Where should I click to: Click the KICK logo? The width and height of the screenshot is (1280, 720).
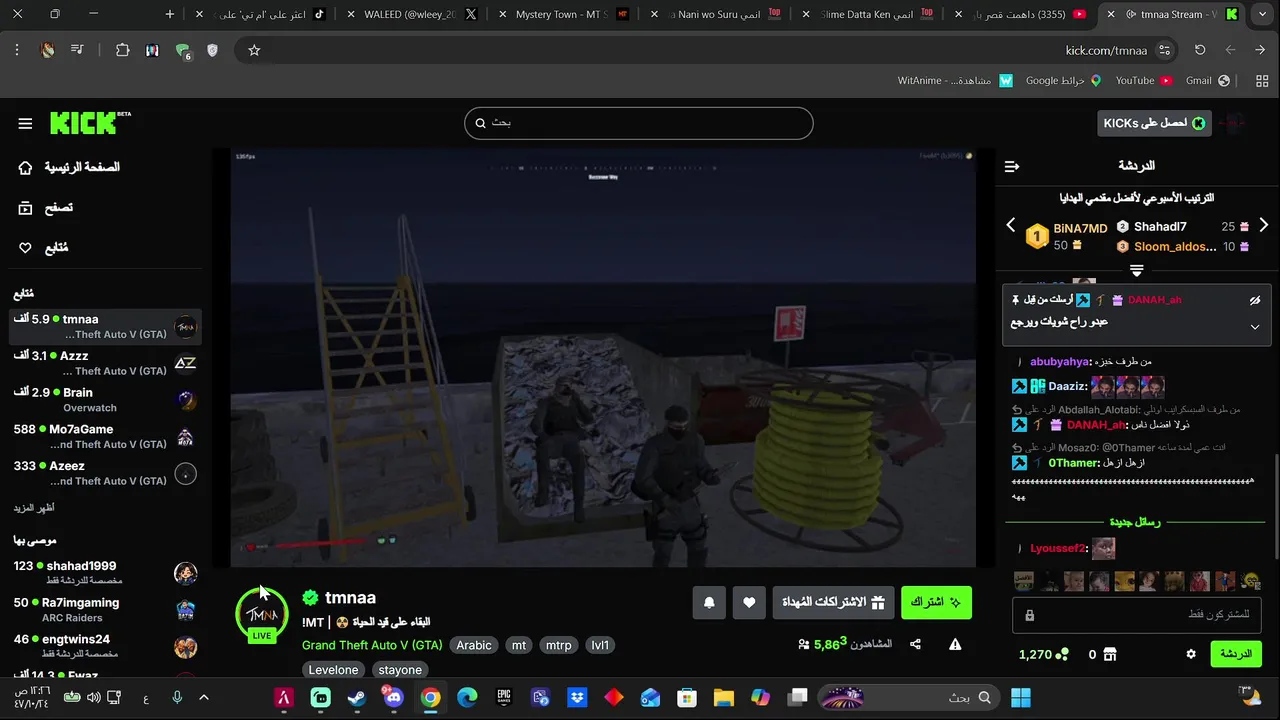pyautogui.click(x=90, y=122)
